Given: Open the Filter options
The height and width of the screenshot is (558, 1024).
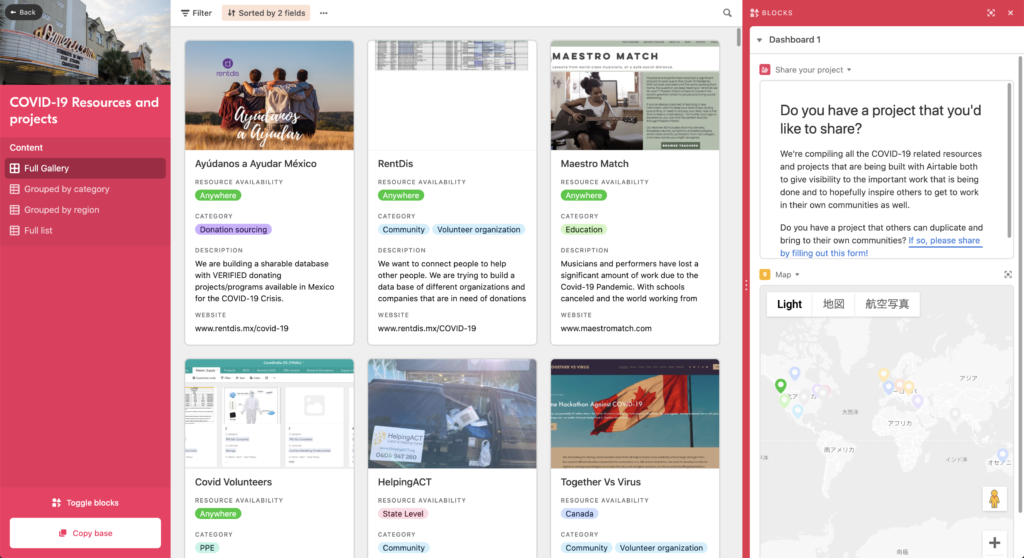Looking at the screenshot, I should (196, 13).
